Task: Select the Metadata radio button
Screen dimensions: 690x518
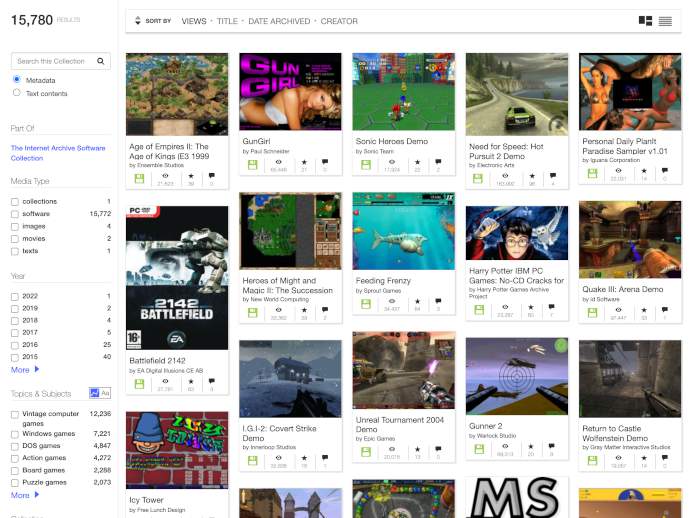Action: pyautogui.click(x=17, y=79)
